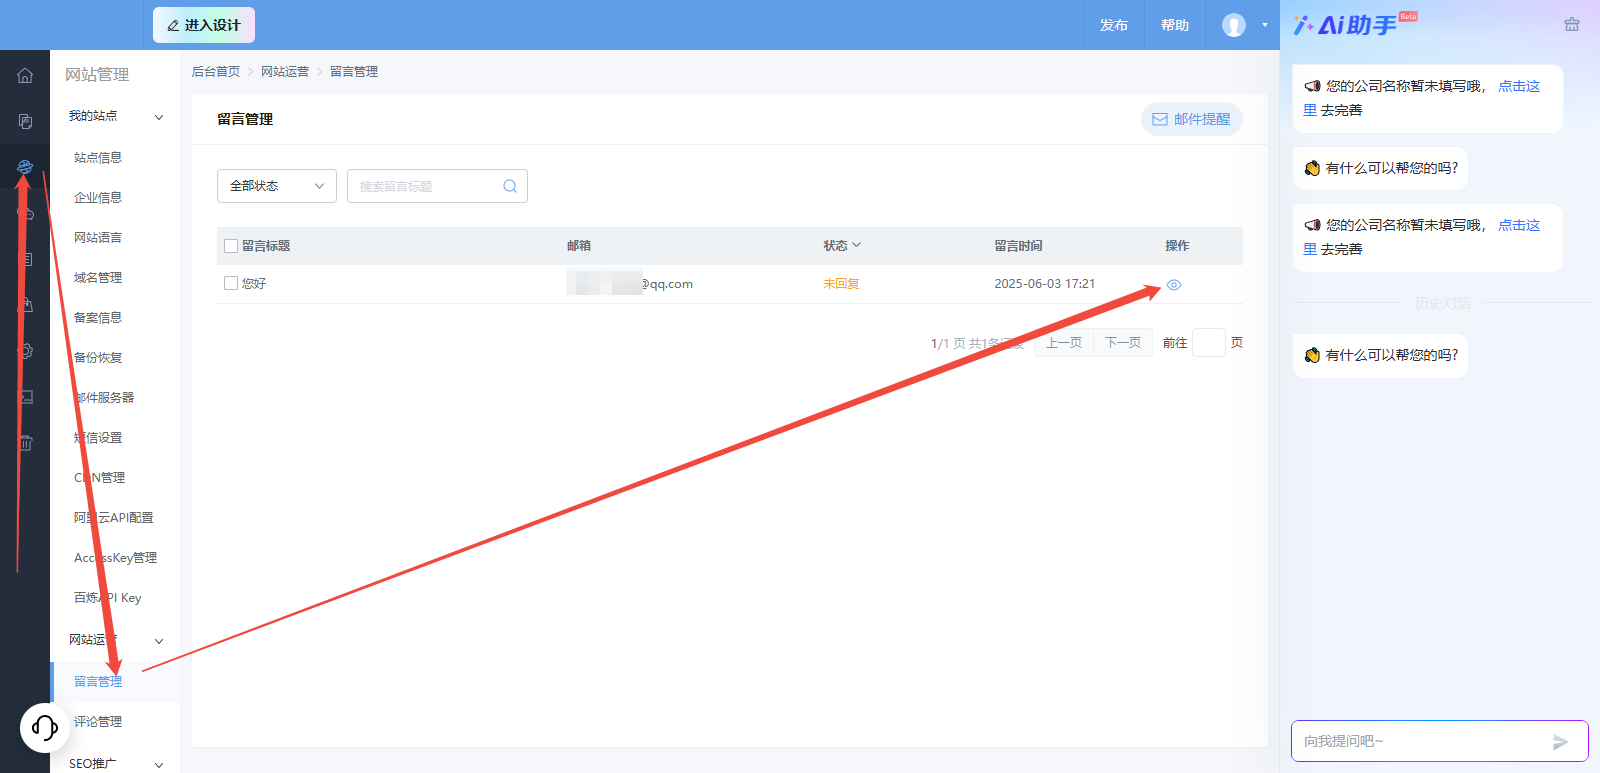Viewport: 1600px width, 773px height.
Task: Open the 全部状态 filter dropdown
Action: [x=277, y=186]
